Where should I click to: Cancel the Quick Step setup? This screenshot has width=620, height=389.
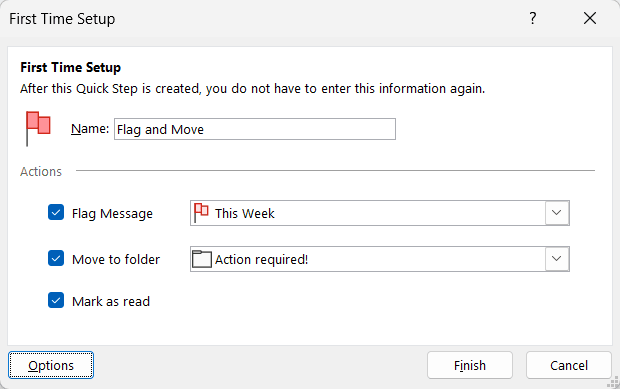tap(569, 365)
